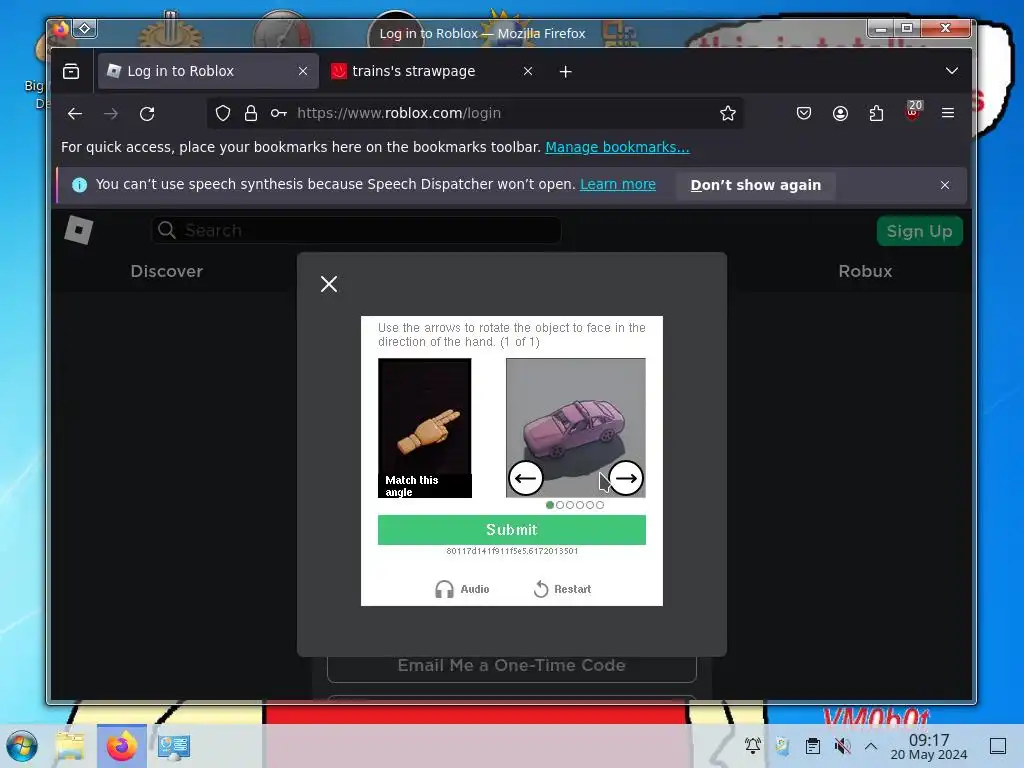Viewport: 1024px width, 768px height.
Task: Select the second rotation dot under the car
Action: click(x=560, y=505)
